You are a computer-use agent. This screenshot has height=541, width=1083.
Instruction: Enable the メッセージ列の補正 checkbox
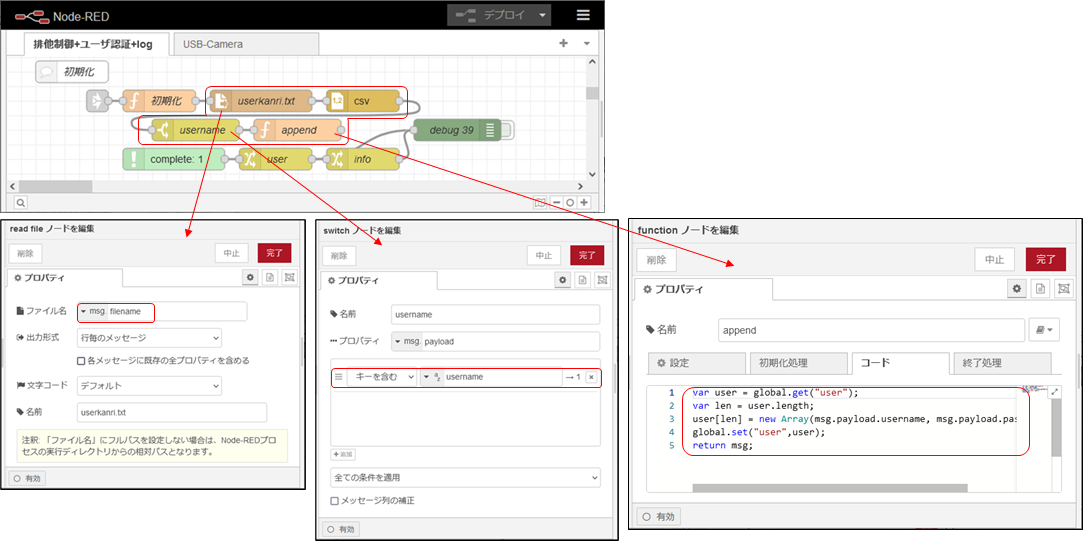pyautogui.click(x=335, y=500)
